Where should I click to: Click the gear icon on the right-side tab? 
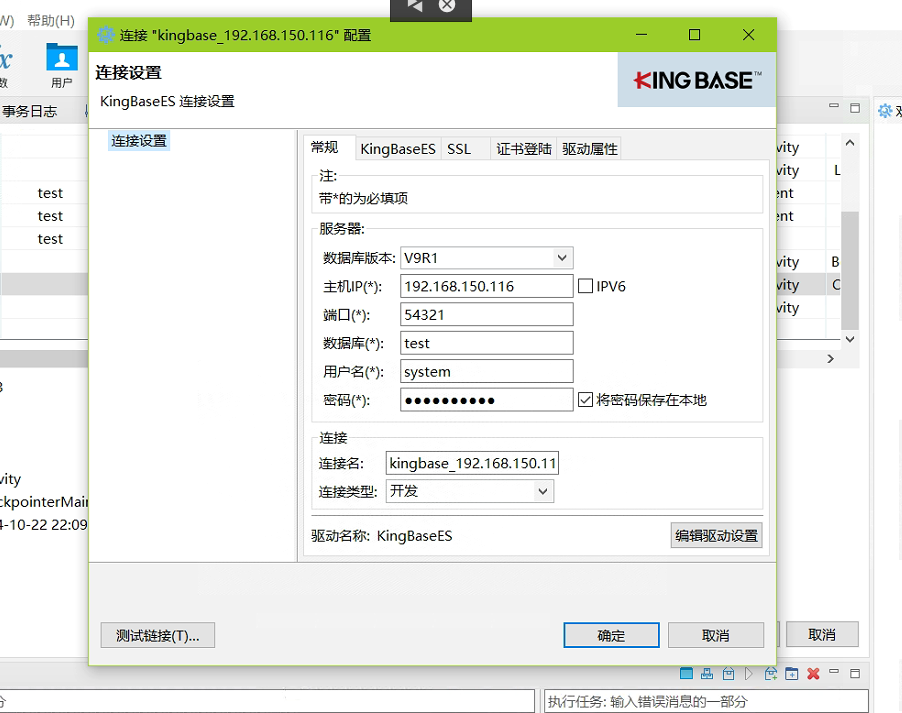(886, 110)
